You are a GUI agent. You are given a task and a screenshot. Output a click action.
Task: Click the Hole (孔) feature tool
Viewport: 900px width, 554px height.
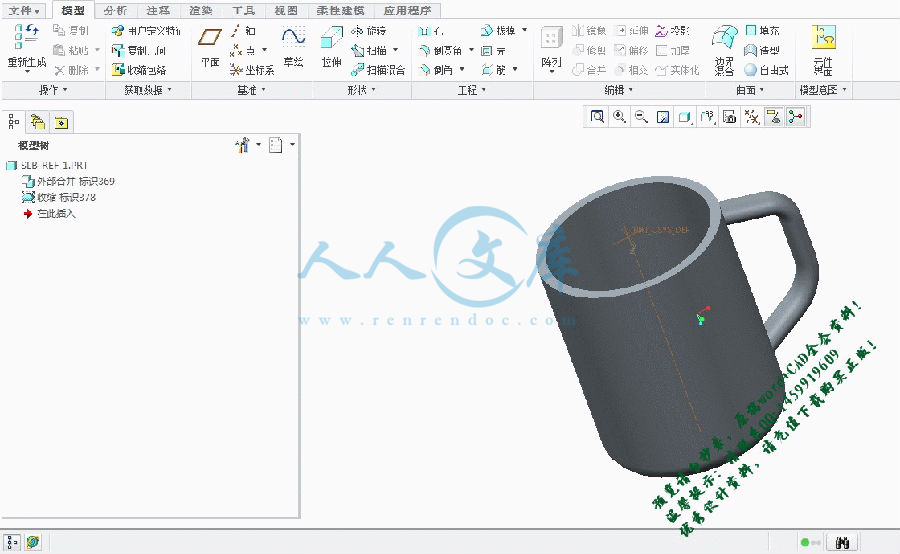click(x=431, y=30)
